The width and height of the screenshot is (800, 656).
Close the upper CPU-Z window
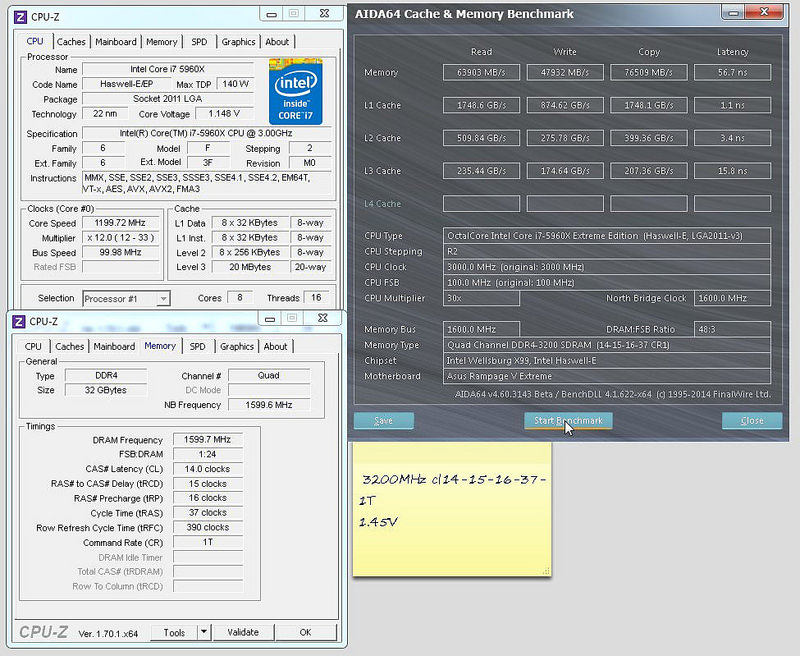tap(324, 14)
